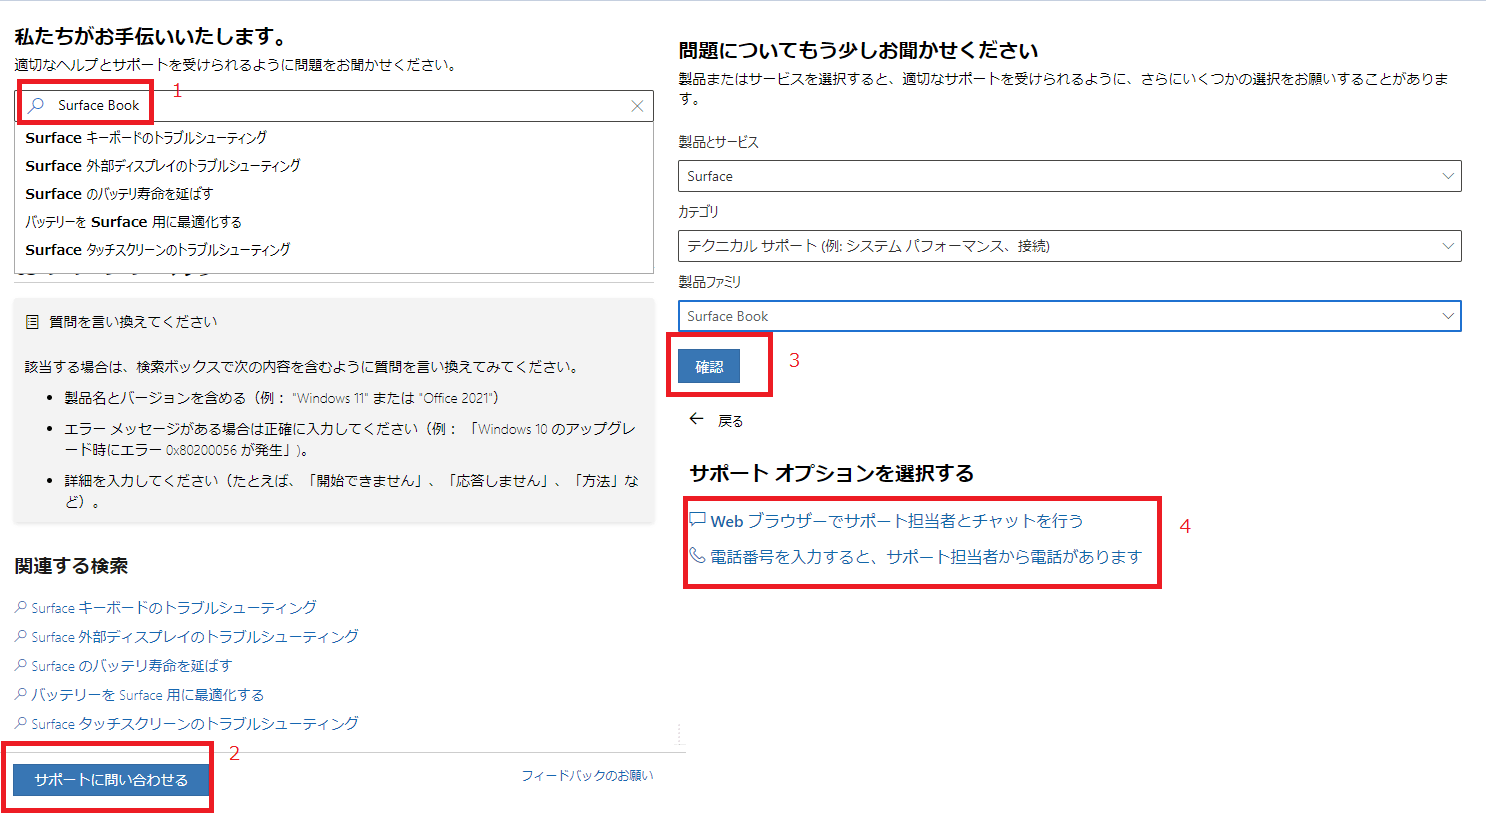Open related search Surface のバッテリ寿命を延ばす
Screen dimensions: 1486x816
(x=132, y=666)
